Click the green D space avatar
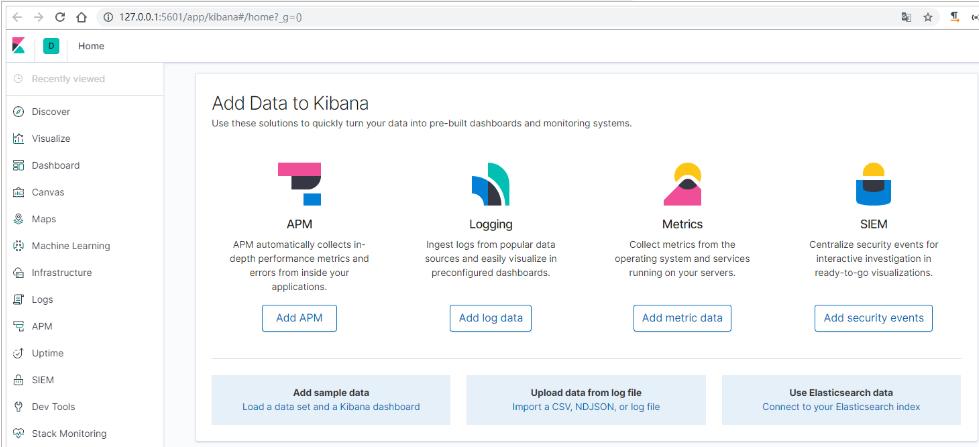Screen dimensions: 979x447 (51, 46)
